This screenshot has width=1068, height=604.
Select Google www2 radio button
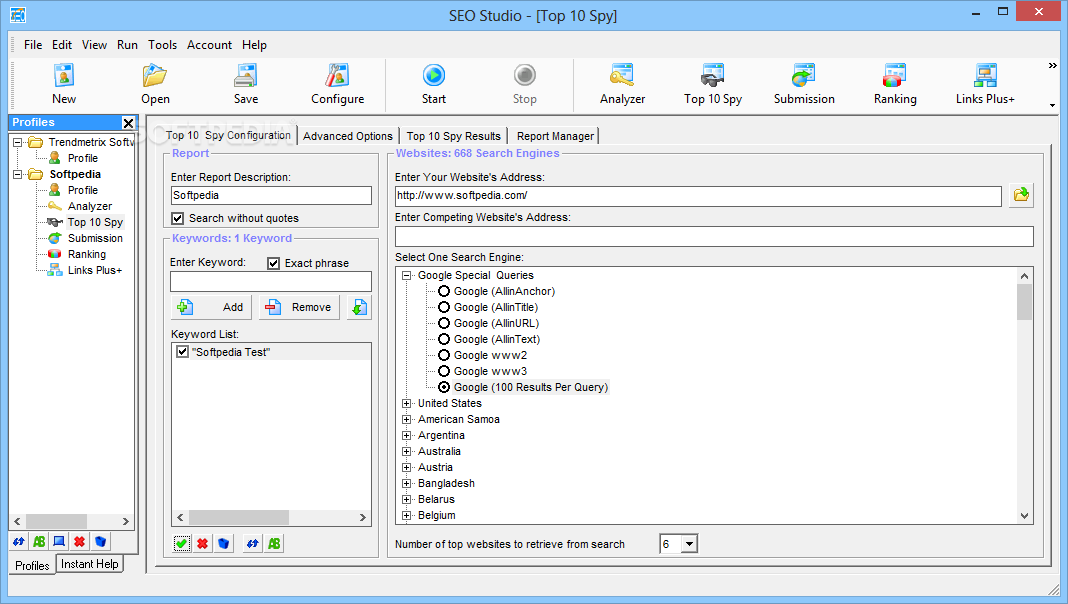coord(444,355)
